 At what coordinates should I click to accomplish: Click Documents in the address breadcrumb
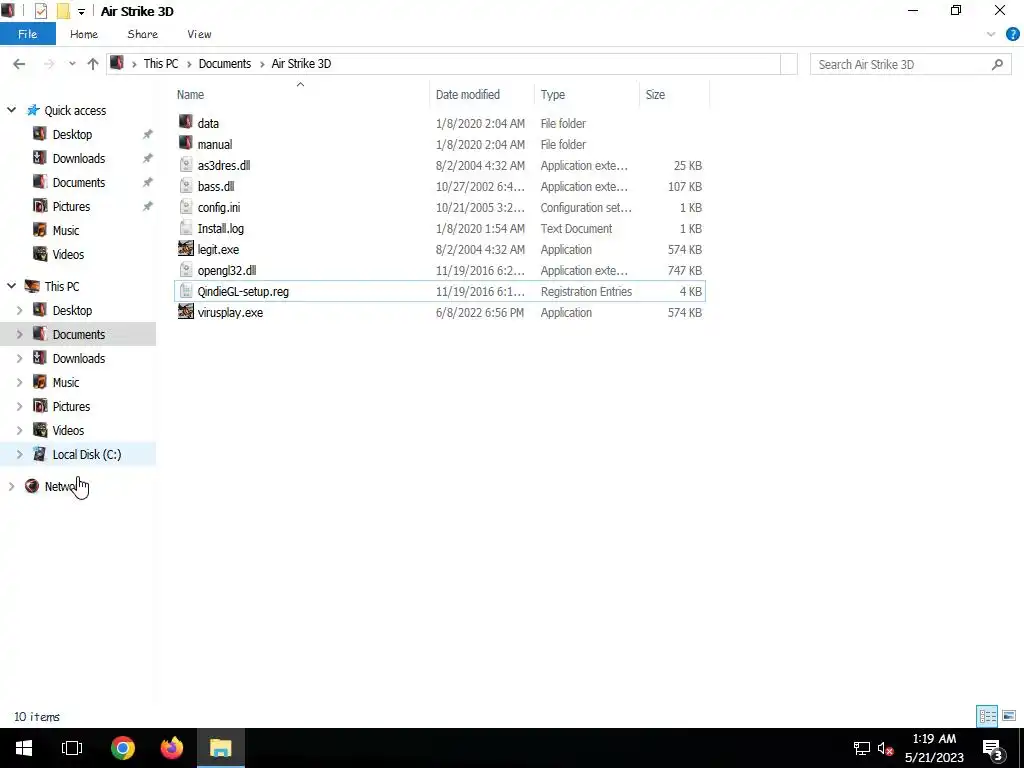click(225, 64)
